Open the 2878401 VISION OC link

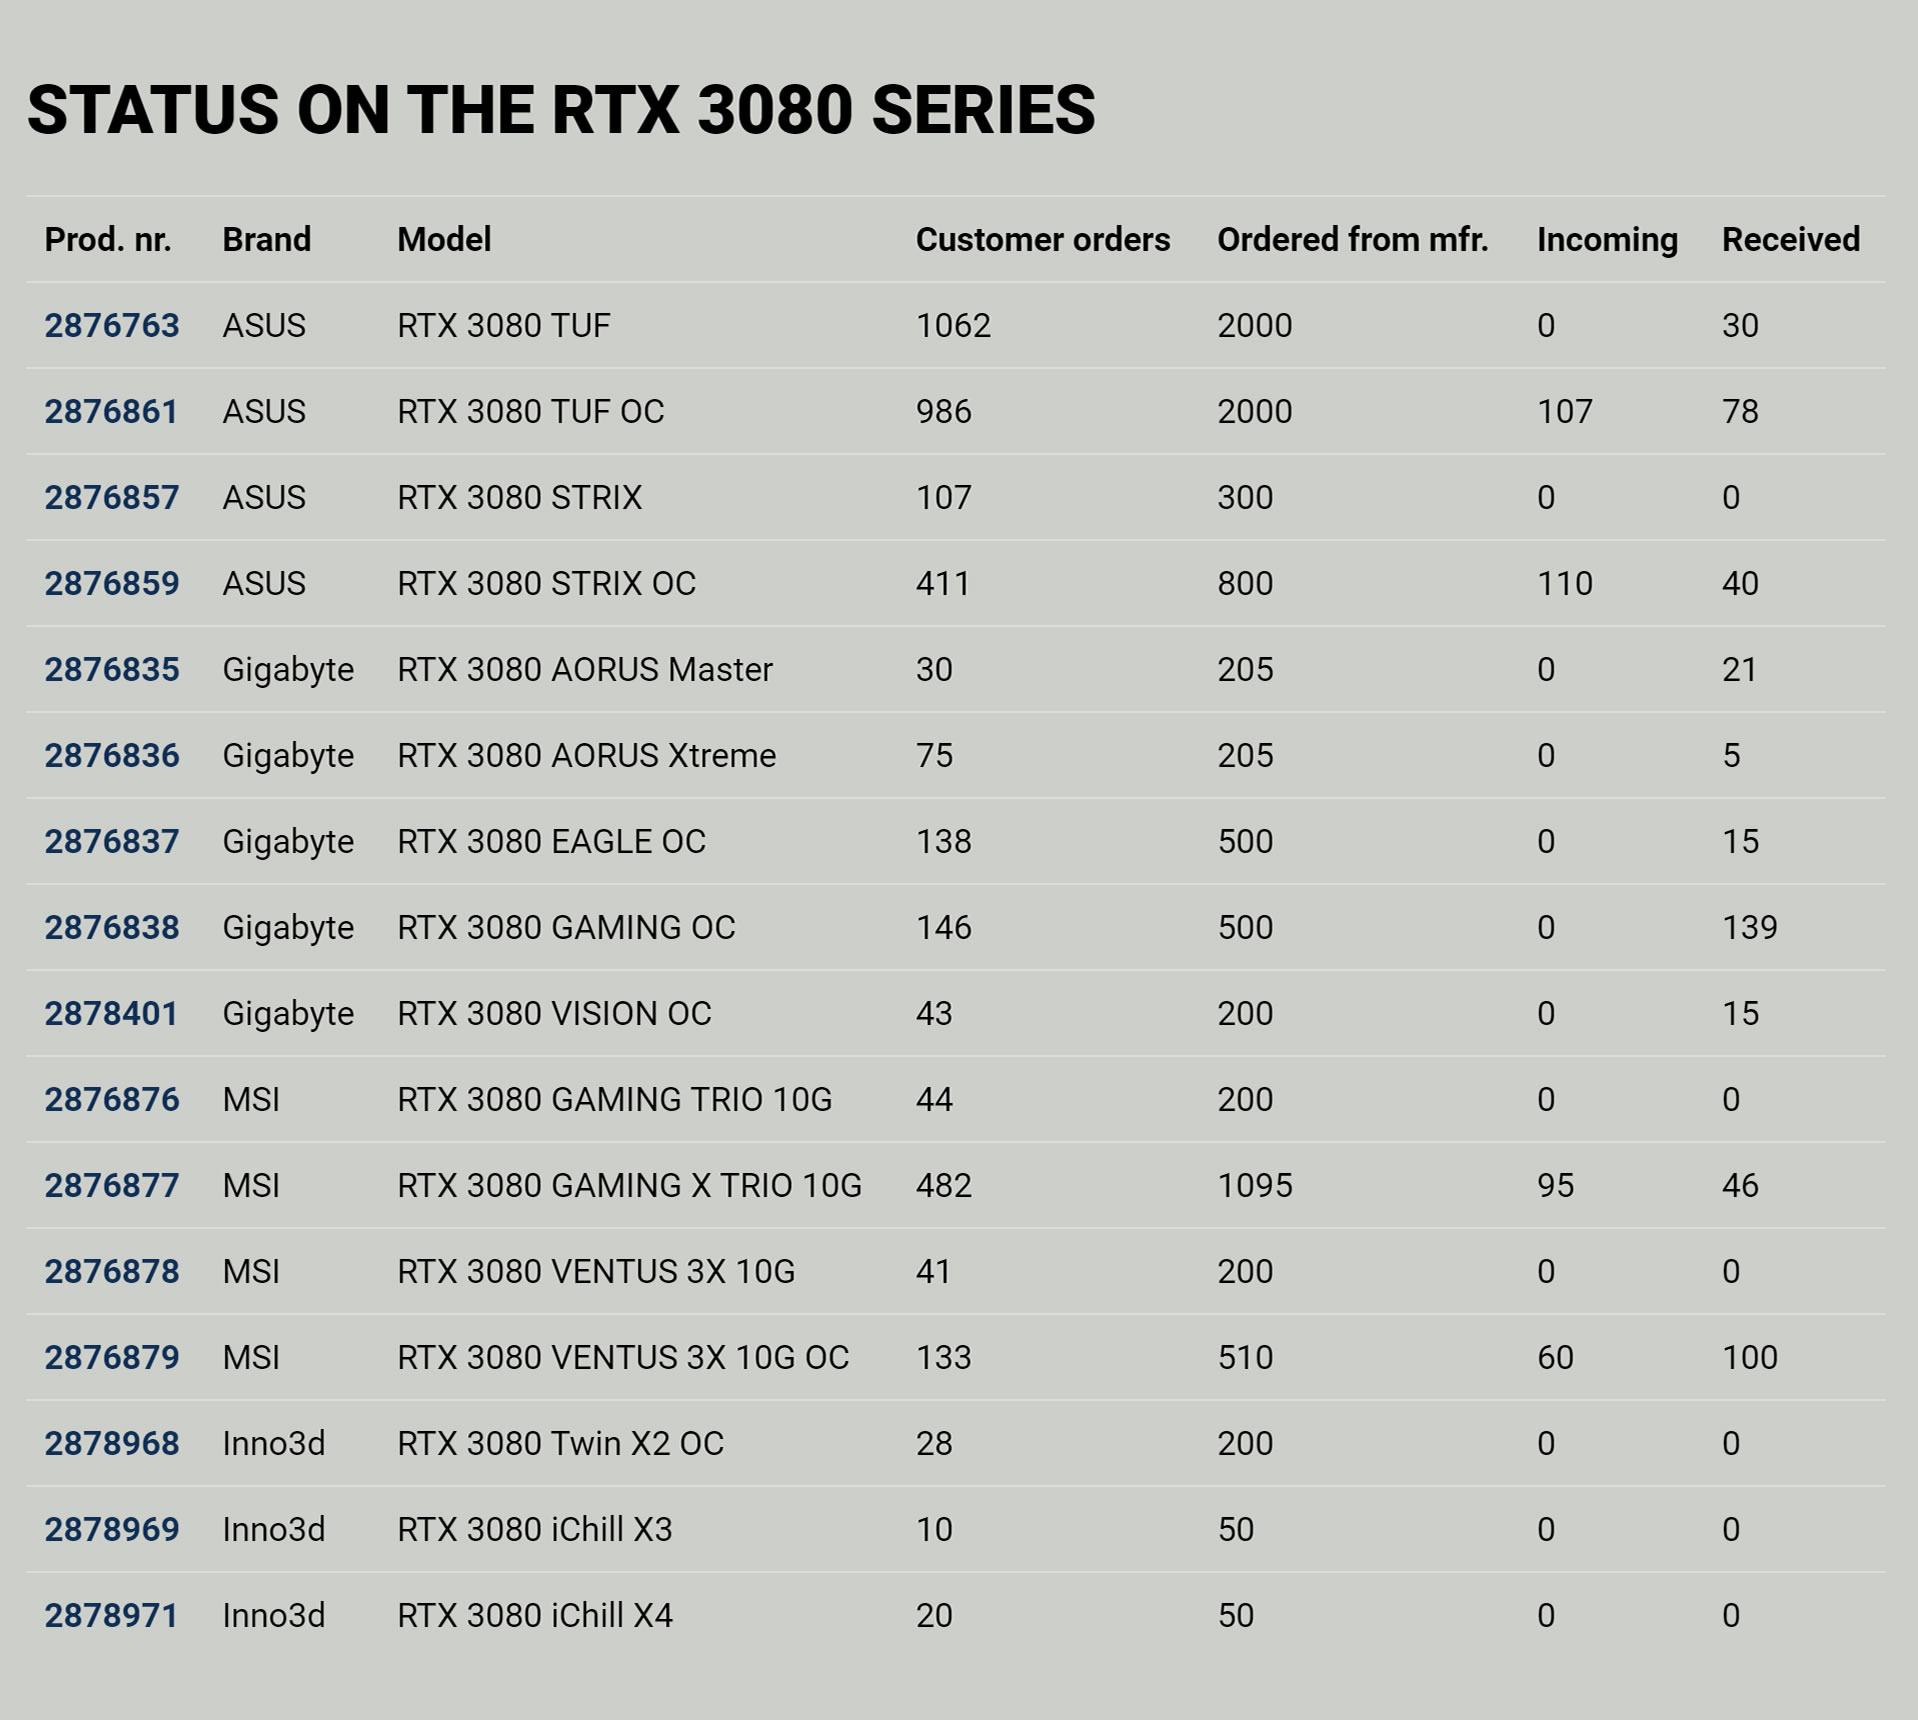pos(111,1014)
